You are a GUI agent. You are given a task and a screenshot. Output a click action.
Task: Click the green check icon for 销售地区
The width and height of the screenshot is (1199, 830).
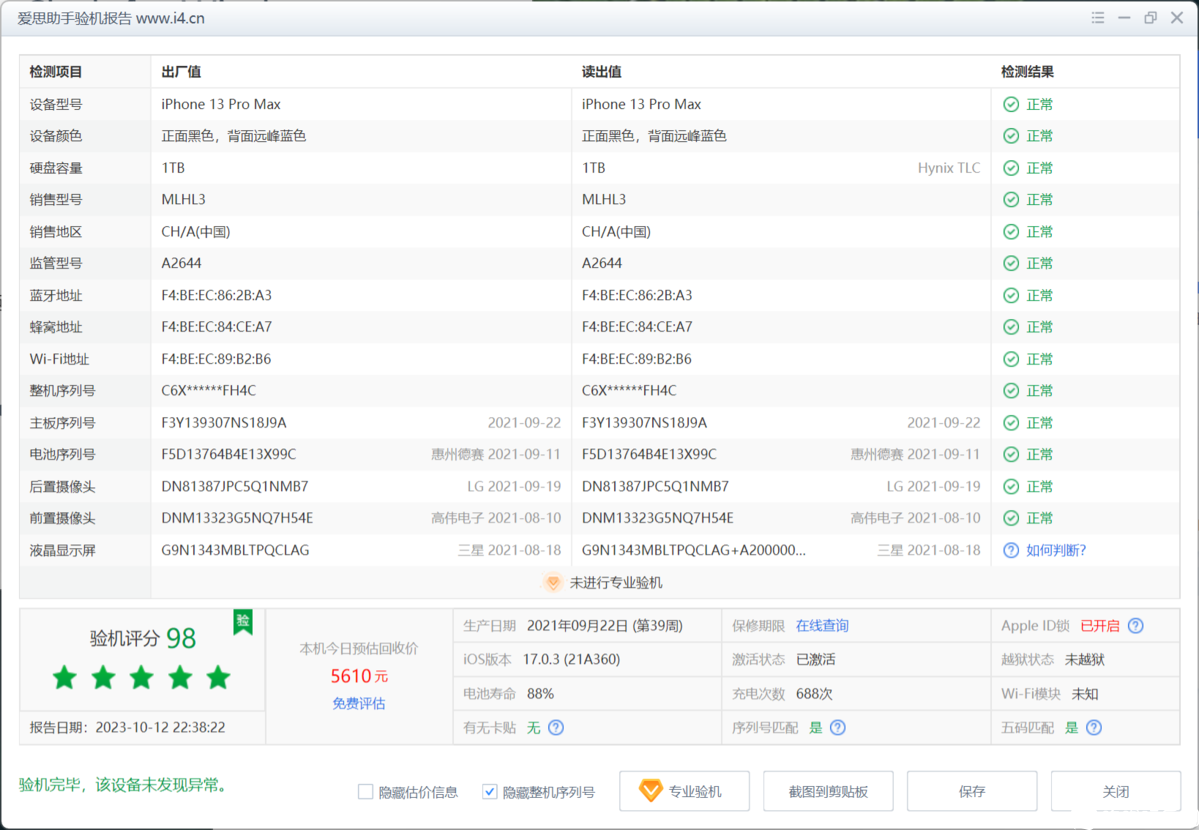[x=1011, y=232]
